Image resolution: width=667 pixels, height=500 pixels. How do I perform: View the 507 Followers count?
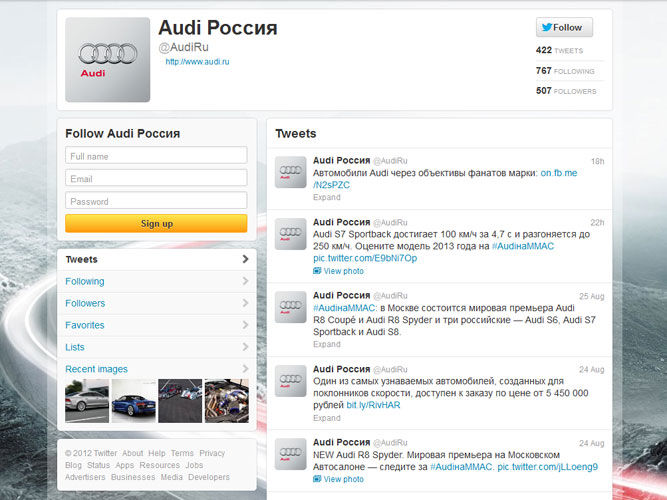(566, 91)
